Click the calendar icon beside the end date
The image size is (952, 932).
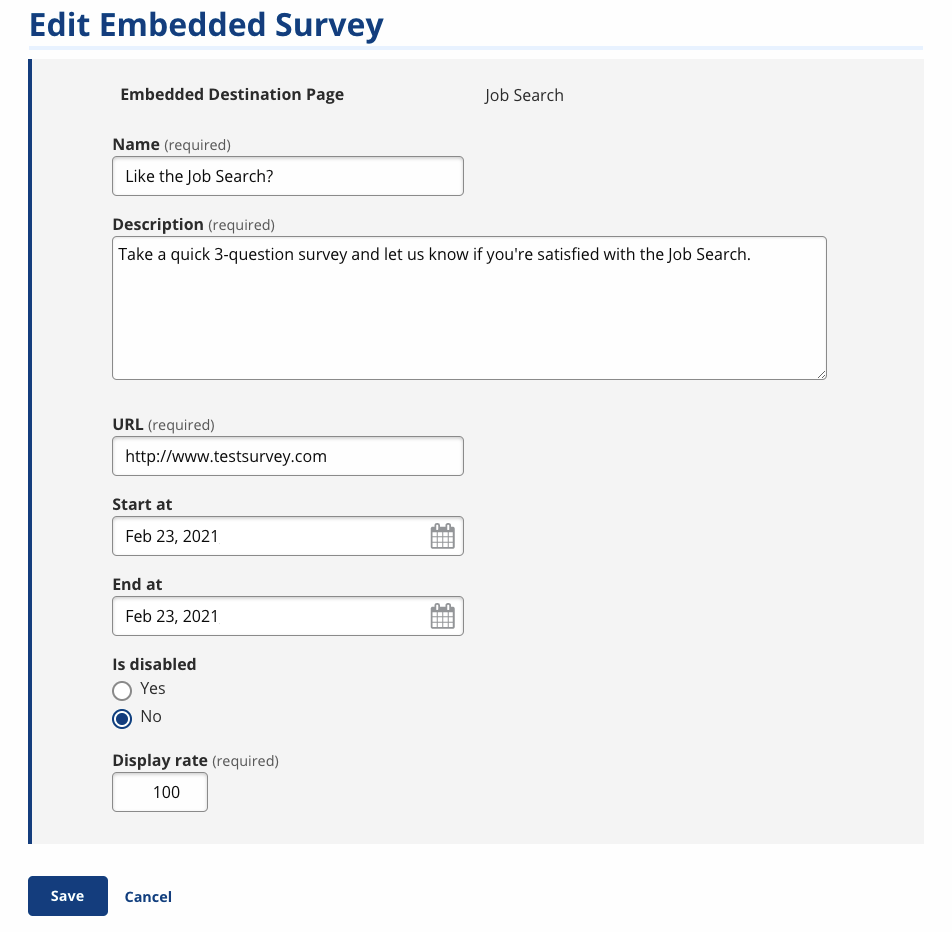coord(441,616)
